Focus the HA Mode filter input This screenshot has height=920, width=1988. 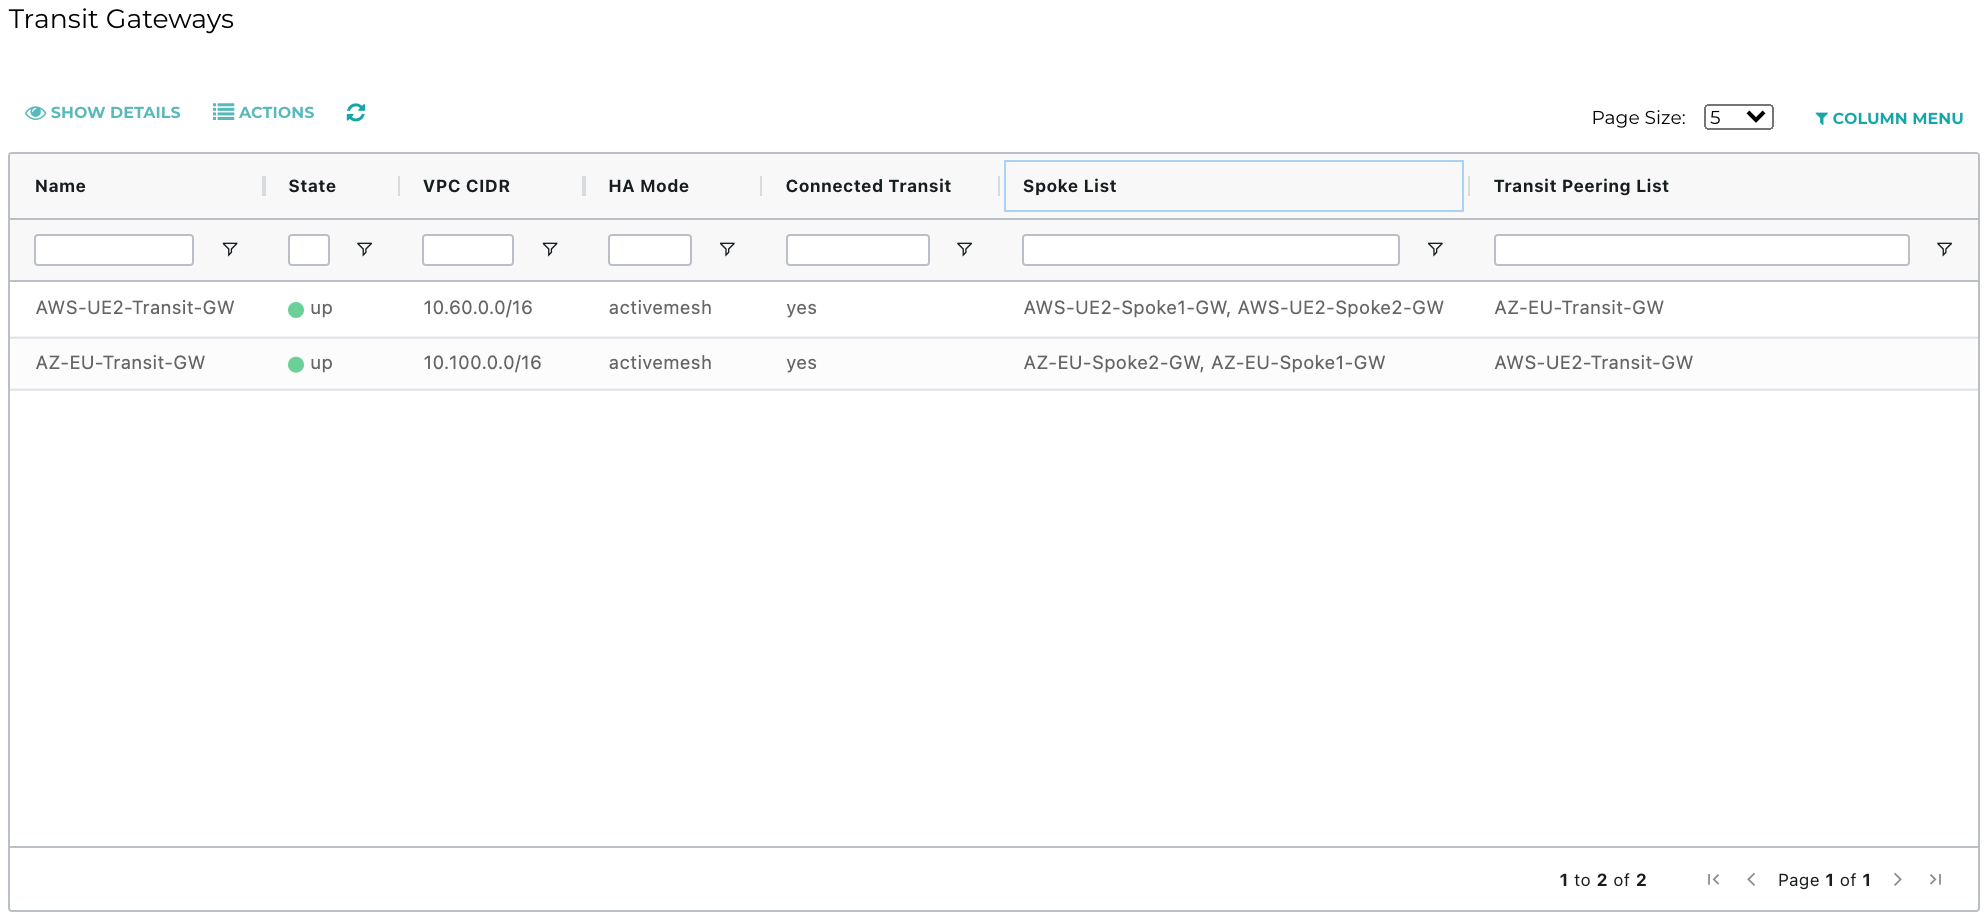click(650, 250)
